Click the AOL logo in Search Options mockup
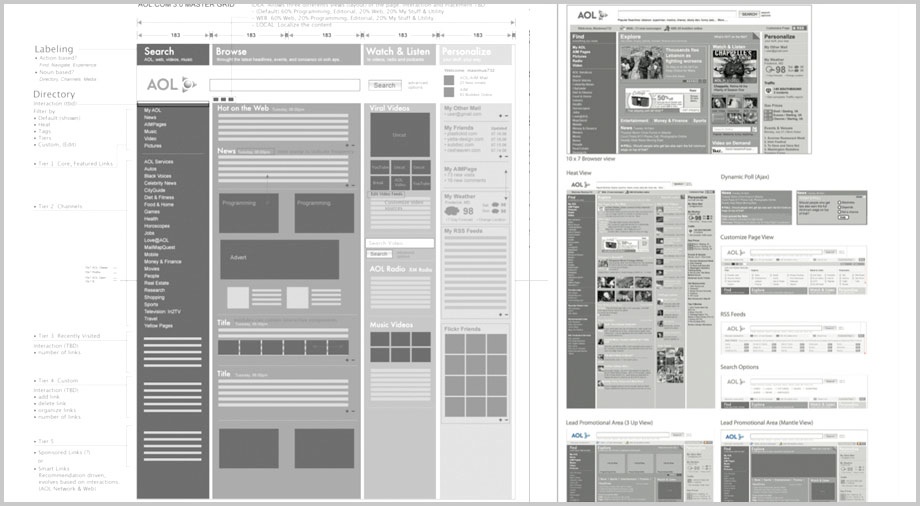Screen dimensions: 920x506 (x=735, y=381)
